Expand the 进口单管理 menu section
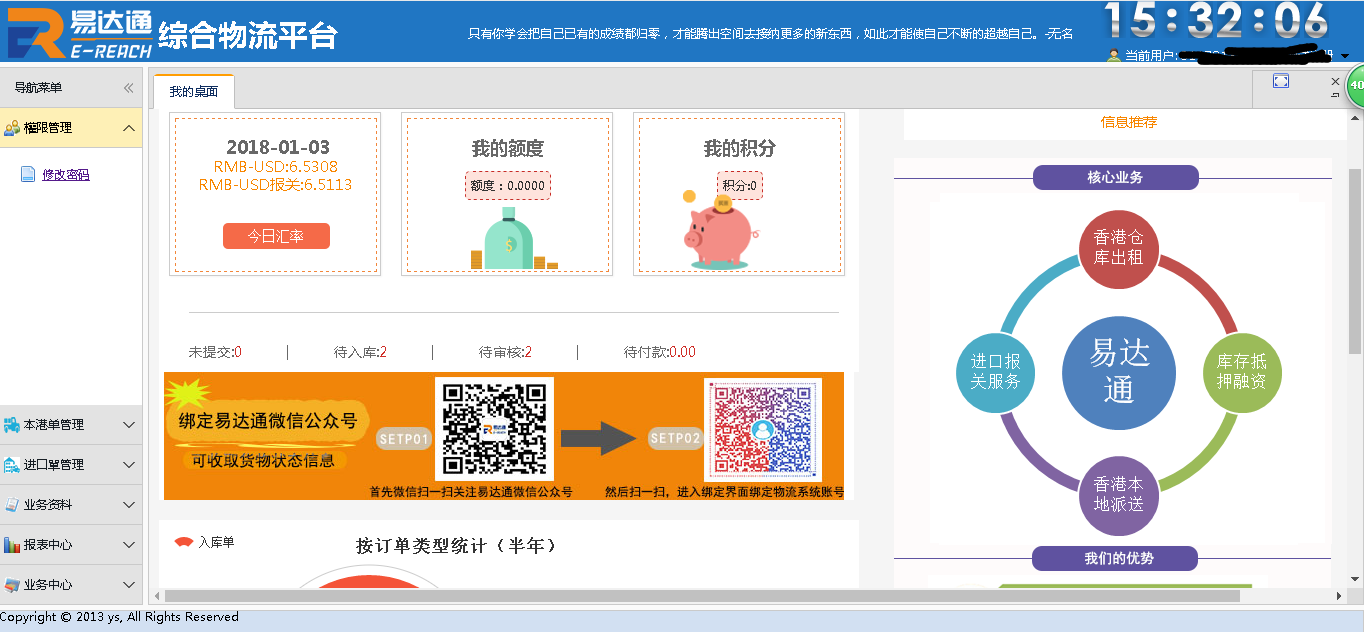The height and width of the screenshot is (632, 1364). coord(128,465)
